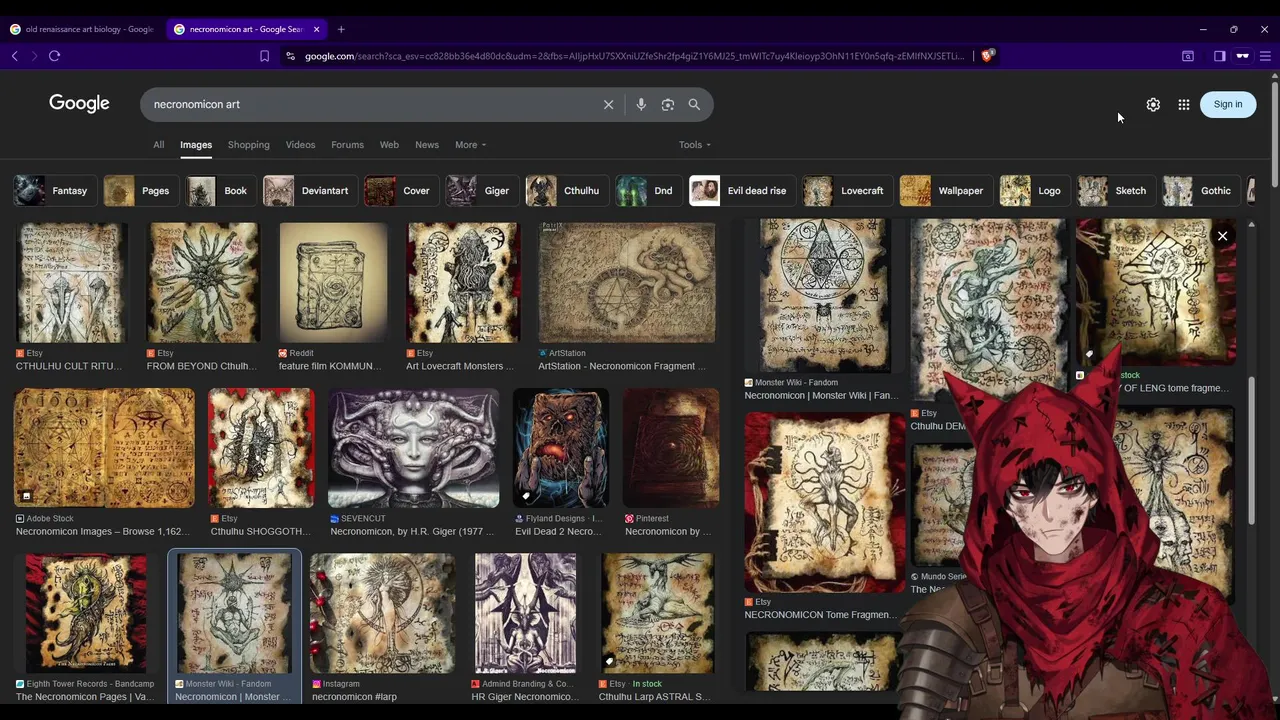Image resolution: width=1280 pixels, height=720 pixels.
Task: Open the Brave Shields lion icon
Action: click(987, 56)
